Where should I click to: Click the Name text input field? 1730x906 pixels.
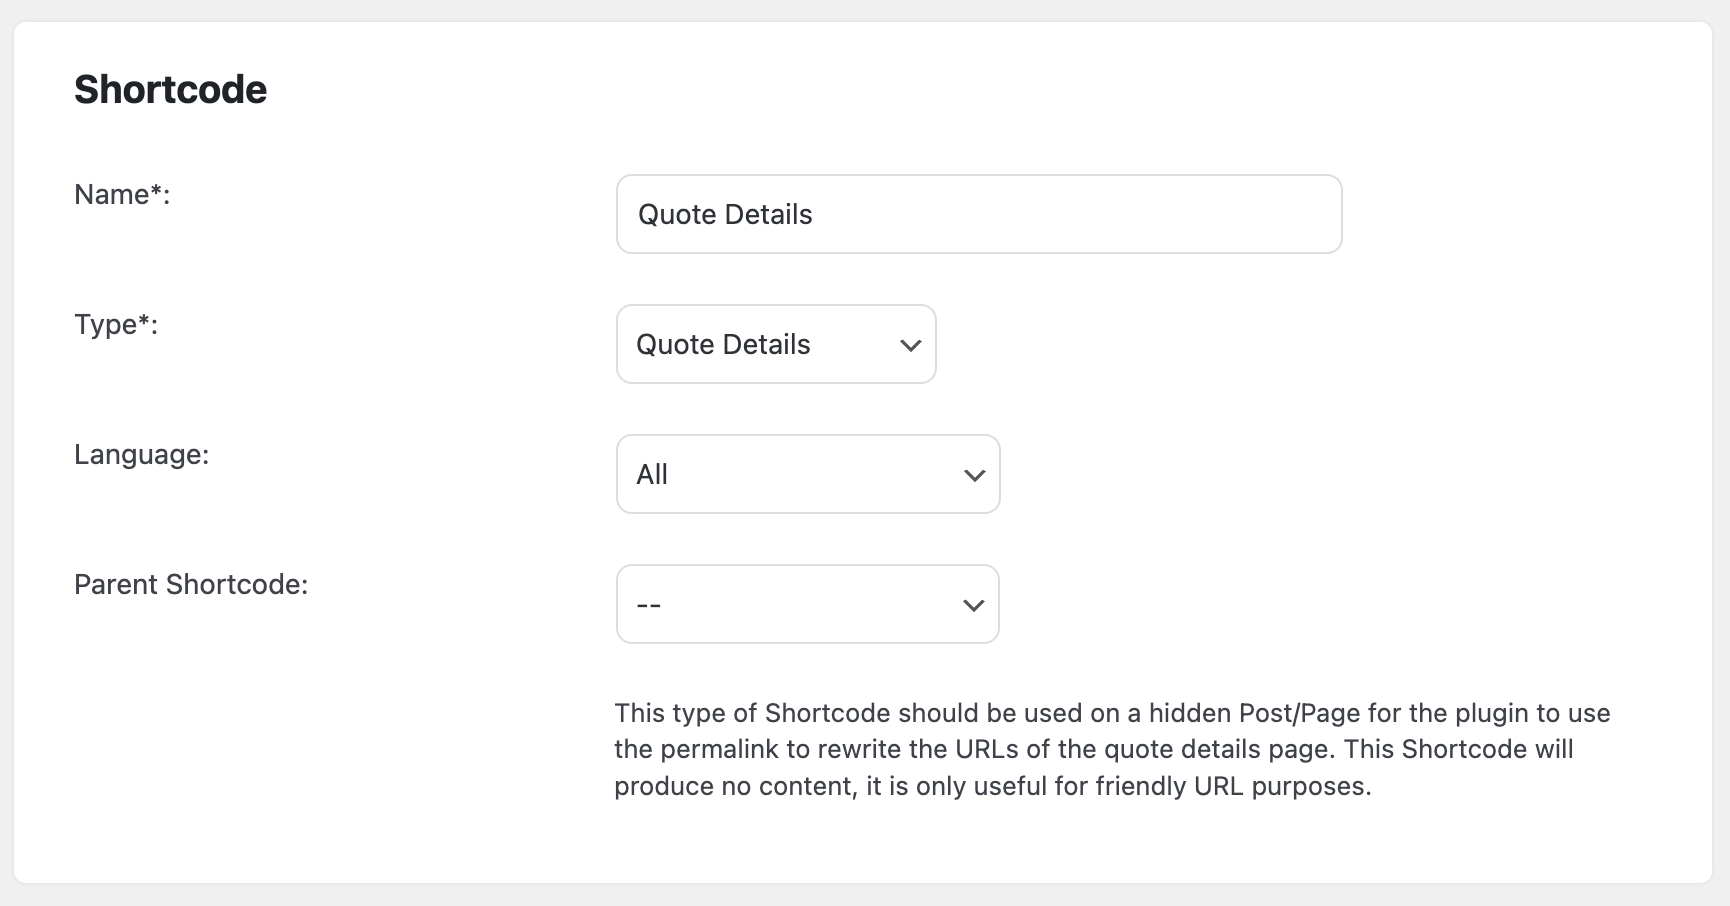click(x=978, y=214)
